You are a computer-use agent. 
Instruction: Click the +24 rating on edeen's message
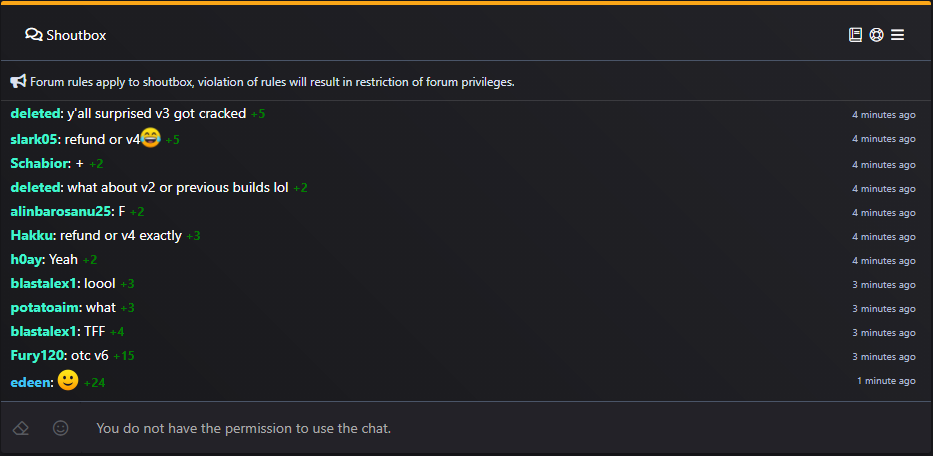(x=95, y=383)
